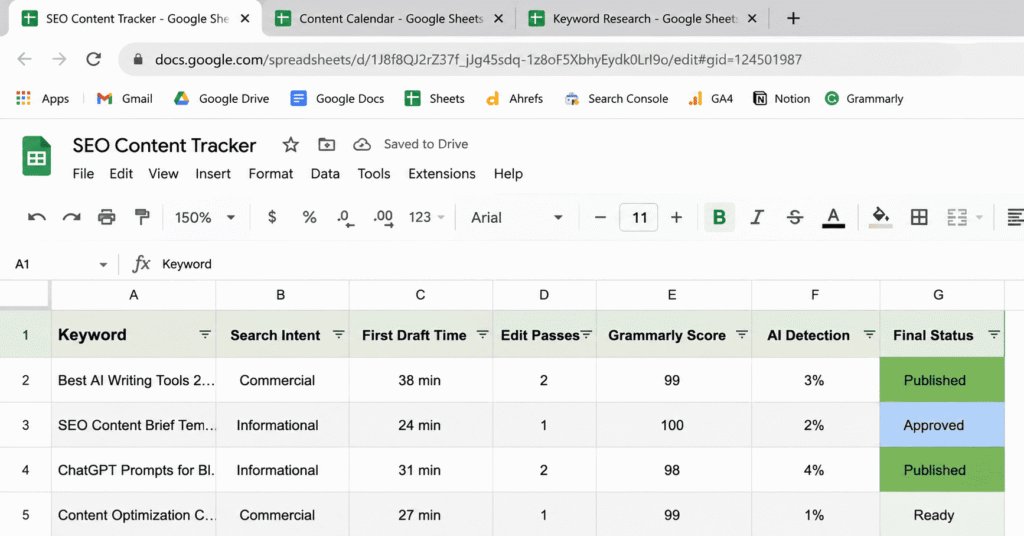Open the Gmail bookmark
The image size is (1024, 536).
pos(124,99)
